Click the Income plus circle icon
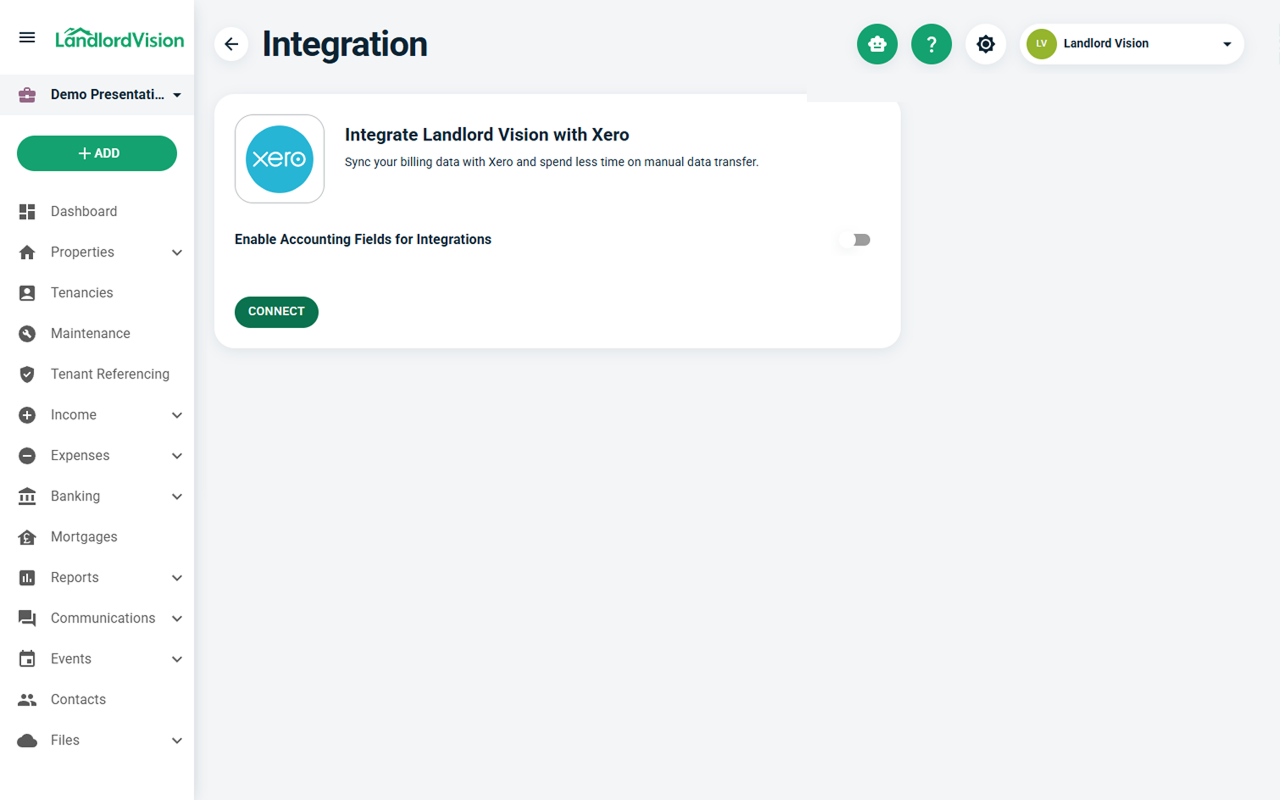Screen dimensions: 1280x800 coord(27,415)
